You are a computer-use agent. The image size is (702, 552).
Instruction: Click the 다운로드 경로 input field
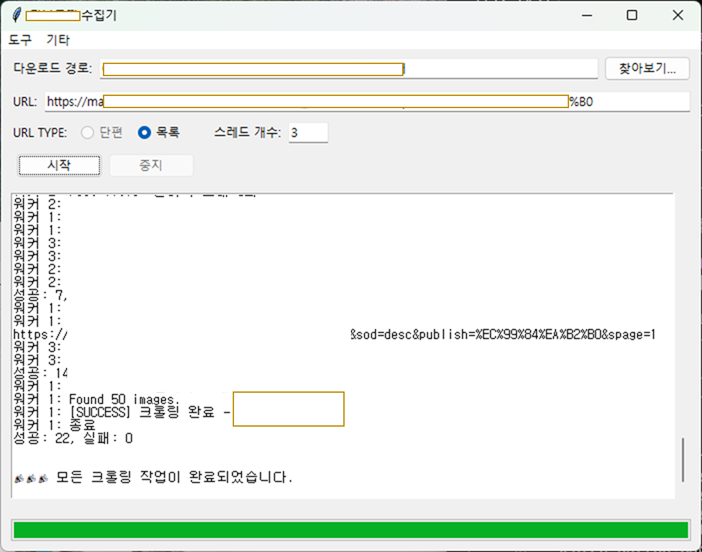(x=348, y=68)
